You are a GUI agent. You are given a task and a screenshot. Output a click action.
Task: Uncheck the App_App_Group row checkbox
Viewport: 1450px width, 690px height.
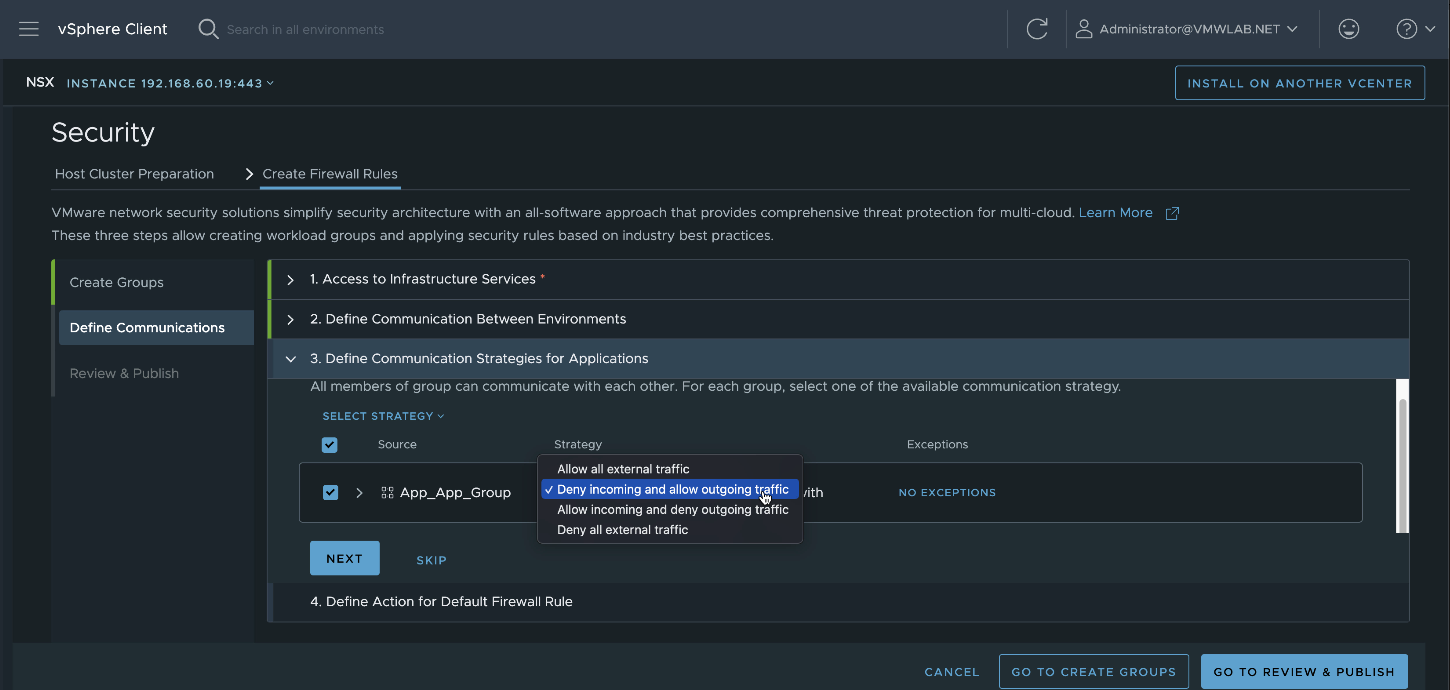(x=330, y=492)
